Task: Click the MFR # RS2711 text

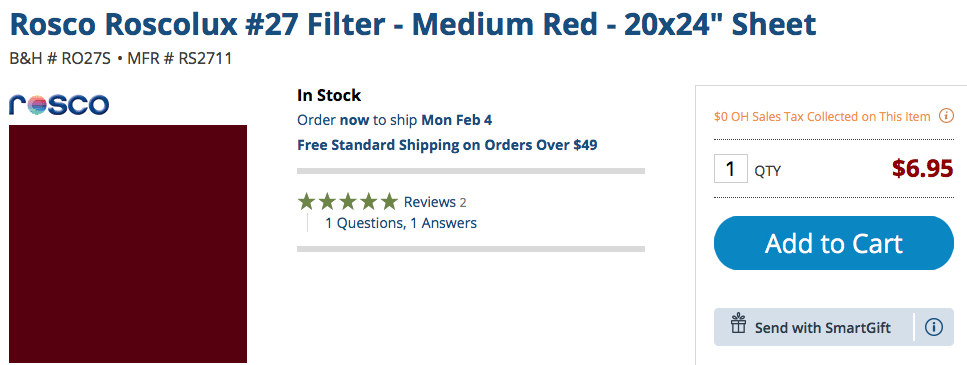Action: [179, 59]
